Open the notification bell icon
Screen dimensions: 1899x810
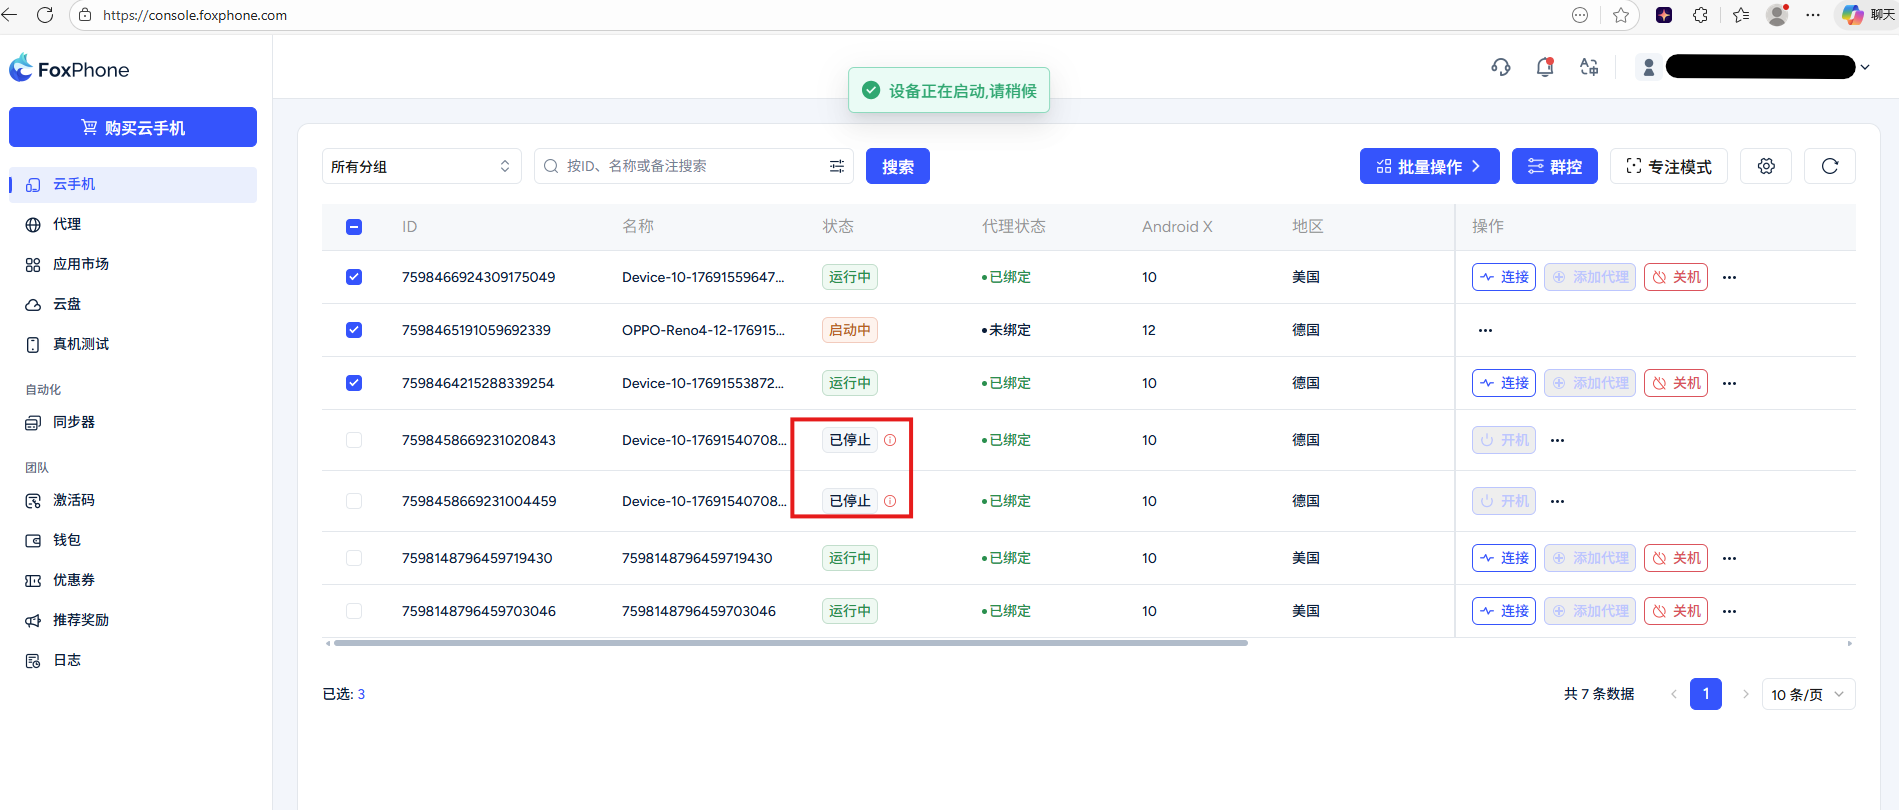click(1544, 67)
